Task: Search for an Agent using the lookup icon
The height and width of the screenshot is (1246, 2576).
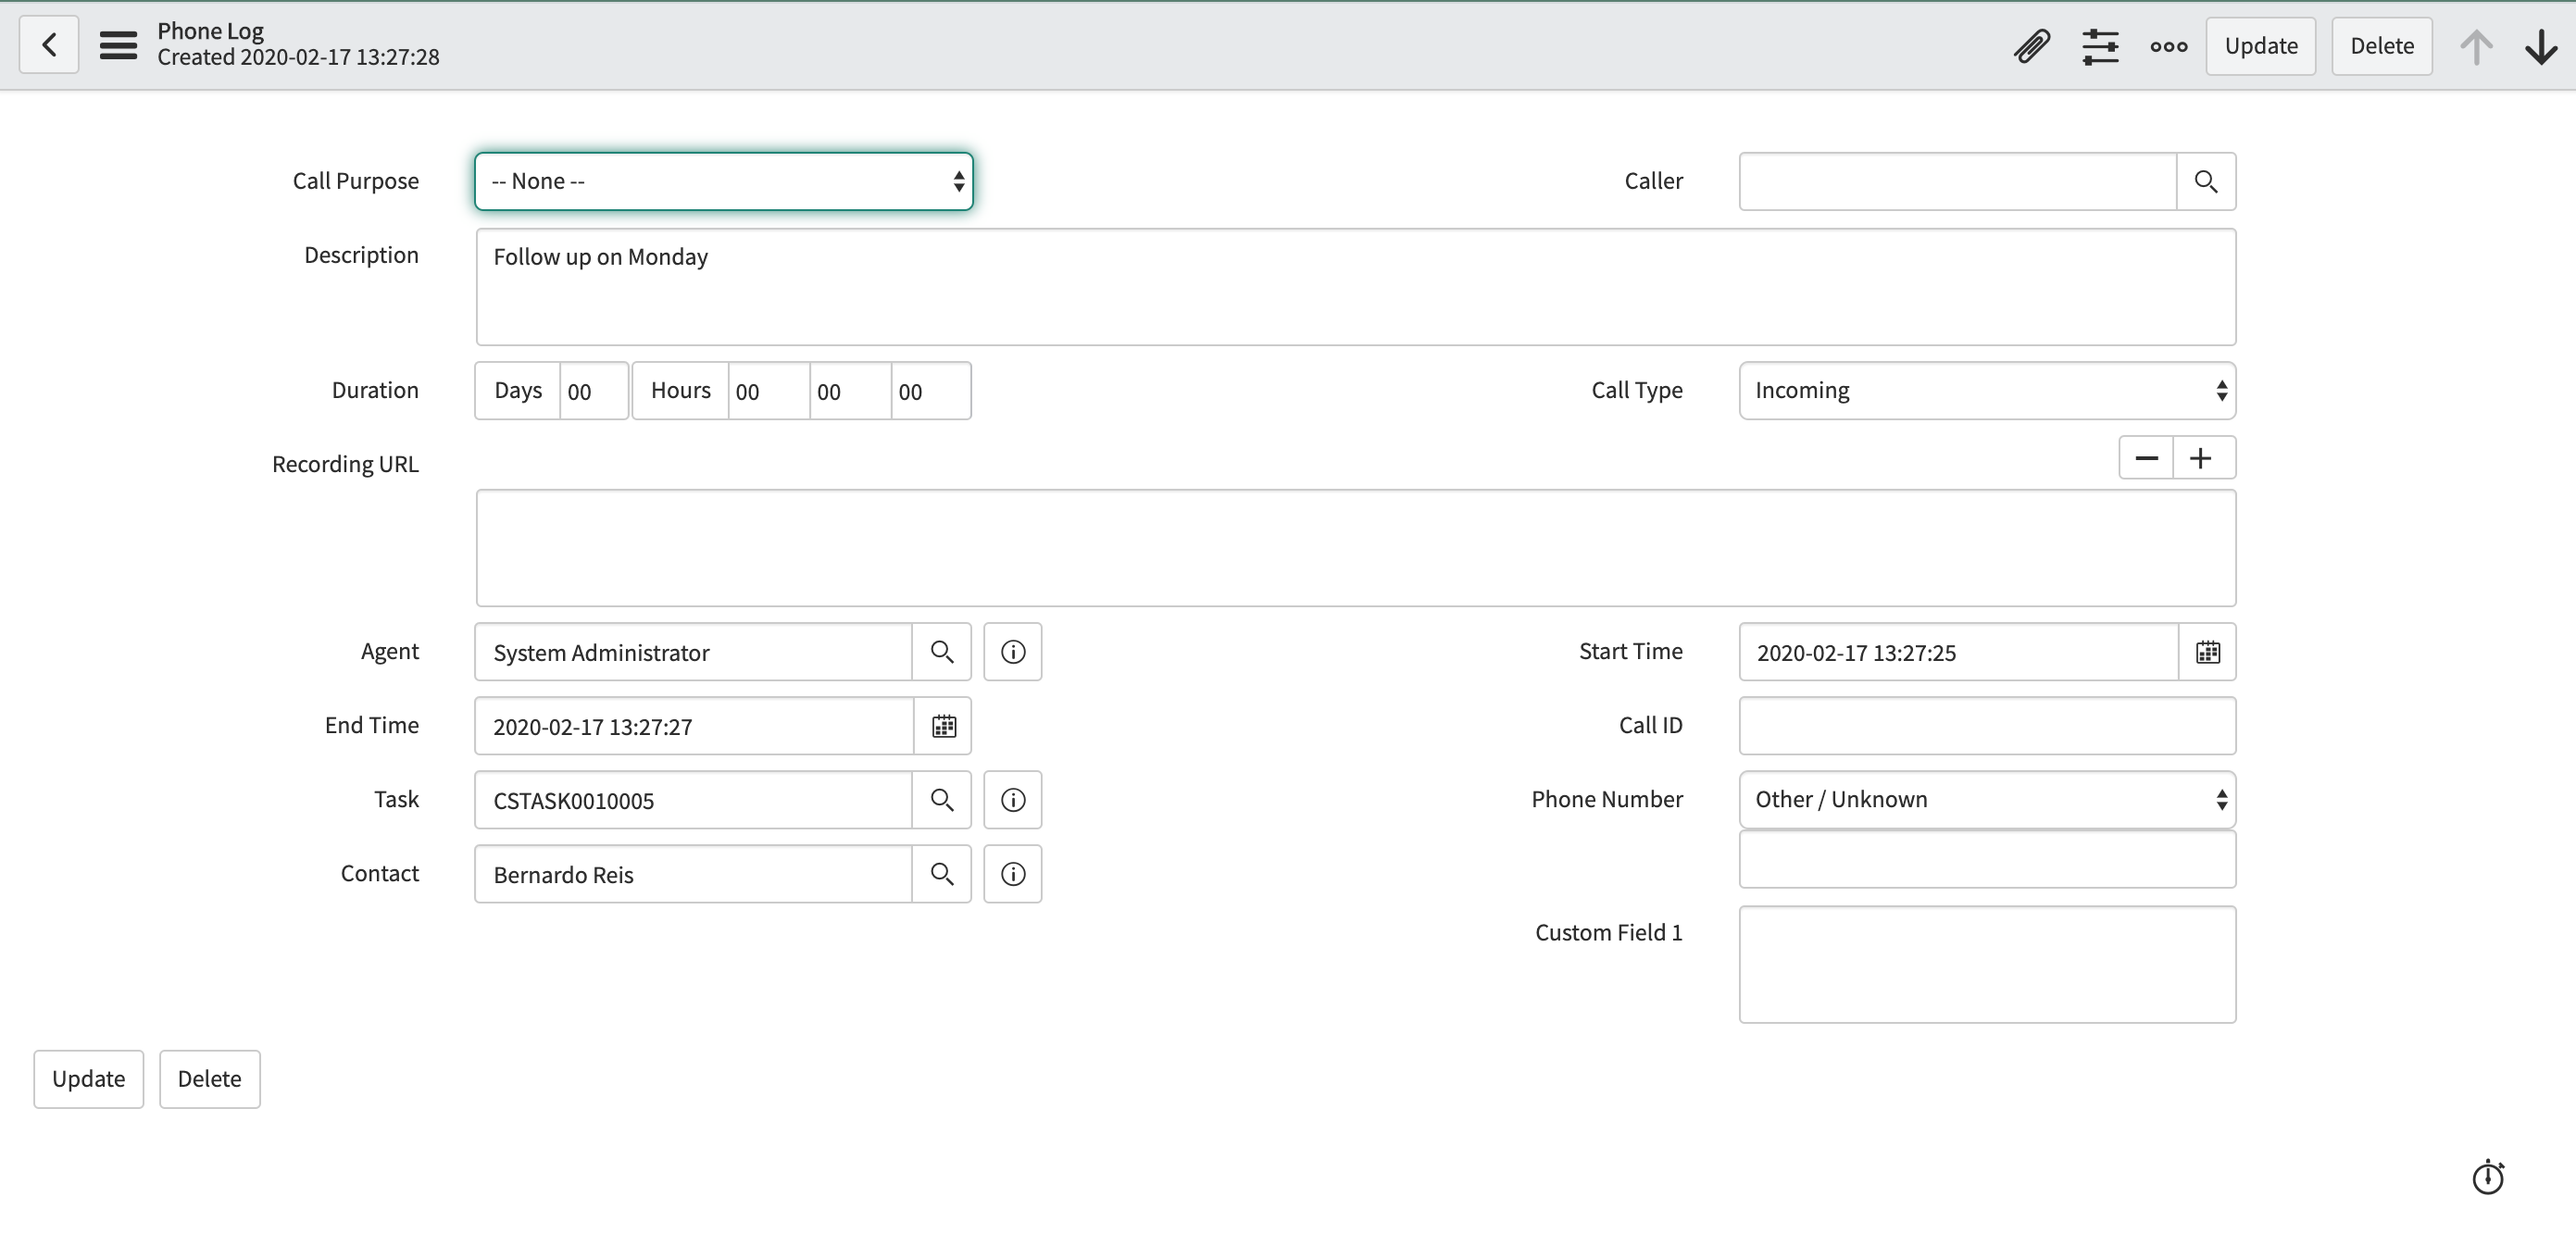Action: pyautogui.click(x=941, y=651)
